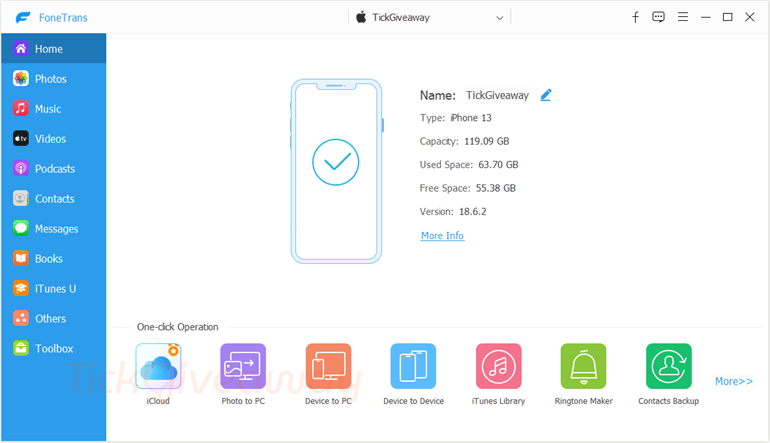
Task: Click the Others icon in sidebar
Action: tap(21, 318)
